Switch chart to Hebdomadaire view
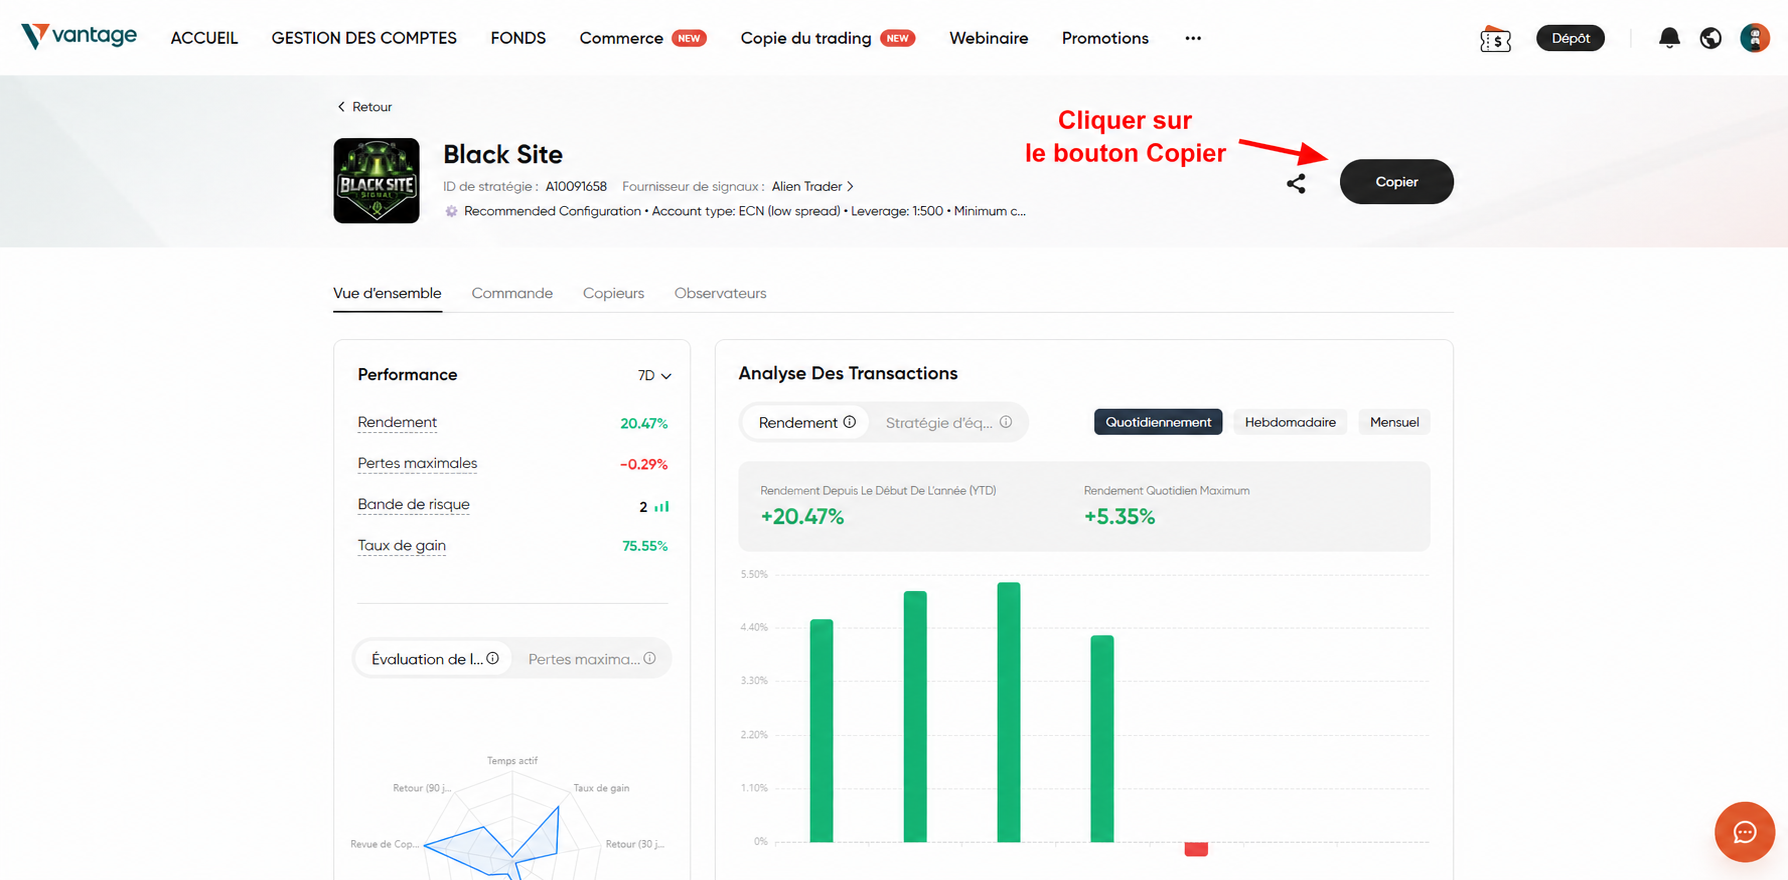The height and width of the screenshot is (880, 1788). click(x=1289, y=422)
